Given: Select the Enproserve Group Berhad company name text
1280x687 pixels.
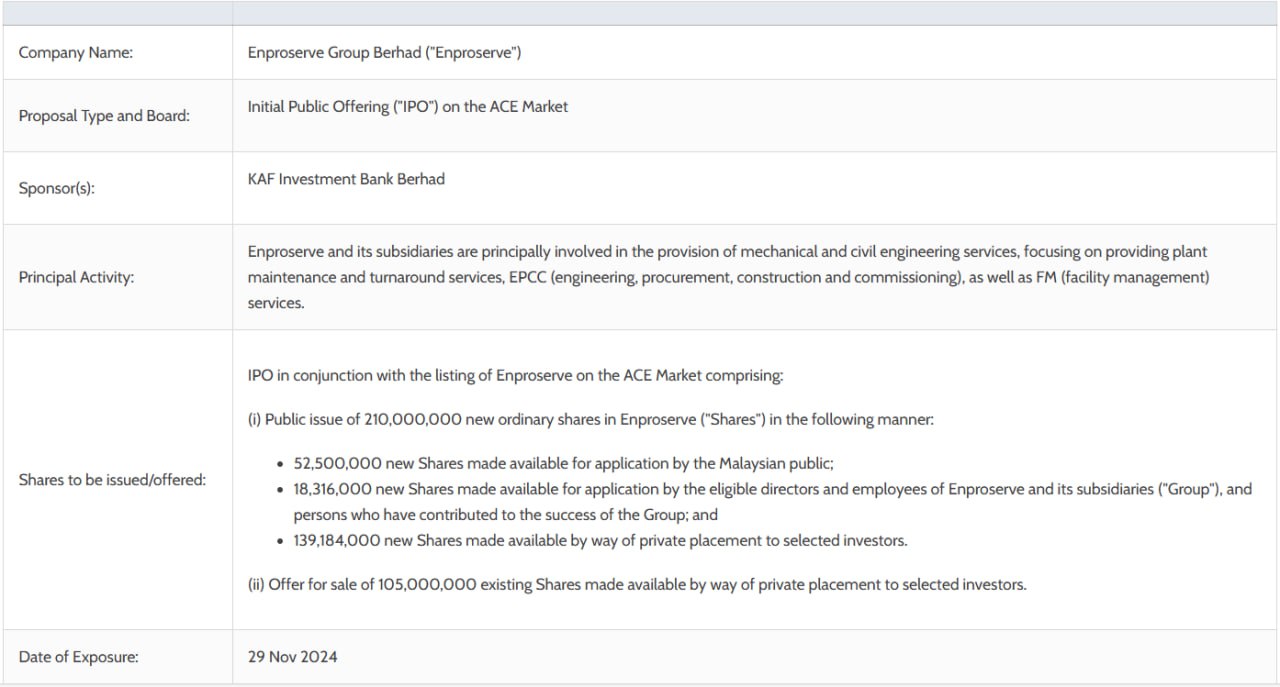Looking at the screenshot, I should pyautogui.click(x=384, y=53).
